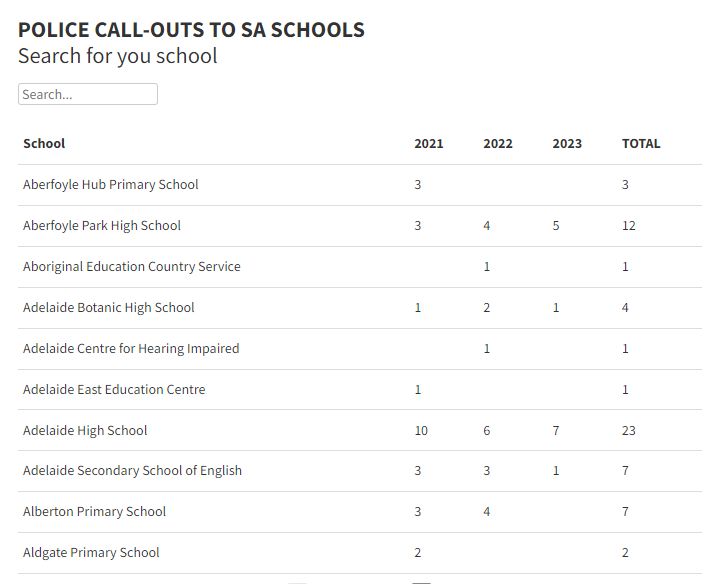This screenshot has height=584, width=728.
Task: Click the Adelaide High School name
Action: click(x=85, y=430)
